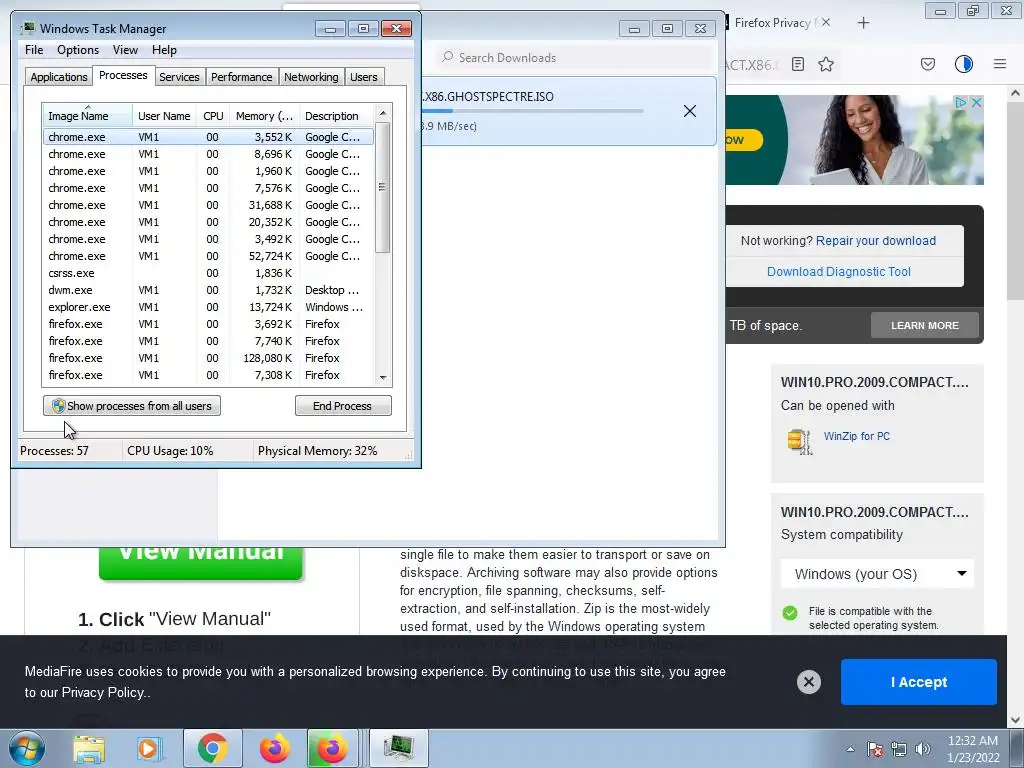Open Task Manager Options menu
1024x768 pixels.
click(x=78, y=50)
